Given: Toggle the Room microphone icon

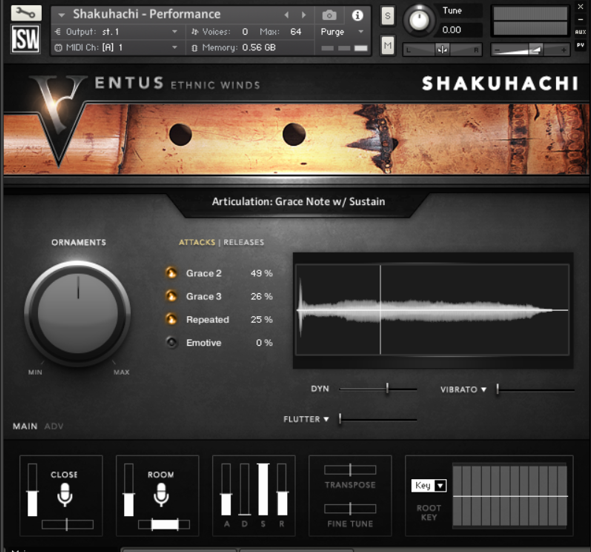Looking at the screenshot, I should click(x=161, y=494).
